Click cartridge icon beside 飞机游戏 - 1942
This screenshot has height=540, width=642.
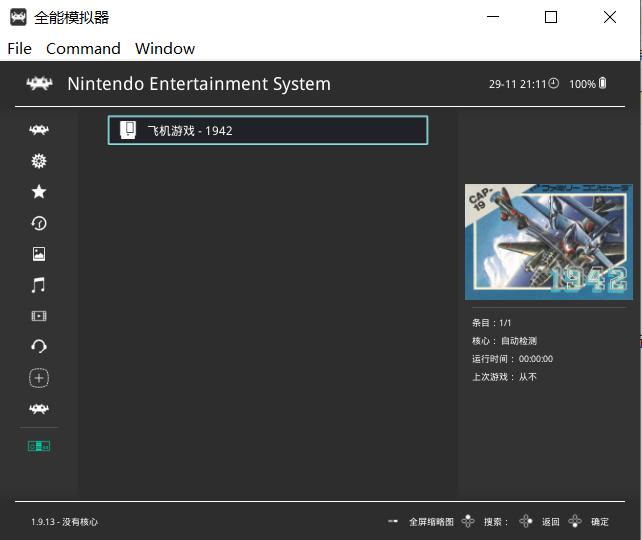coord(128,130)
